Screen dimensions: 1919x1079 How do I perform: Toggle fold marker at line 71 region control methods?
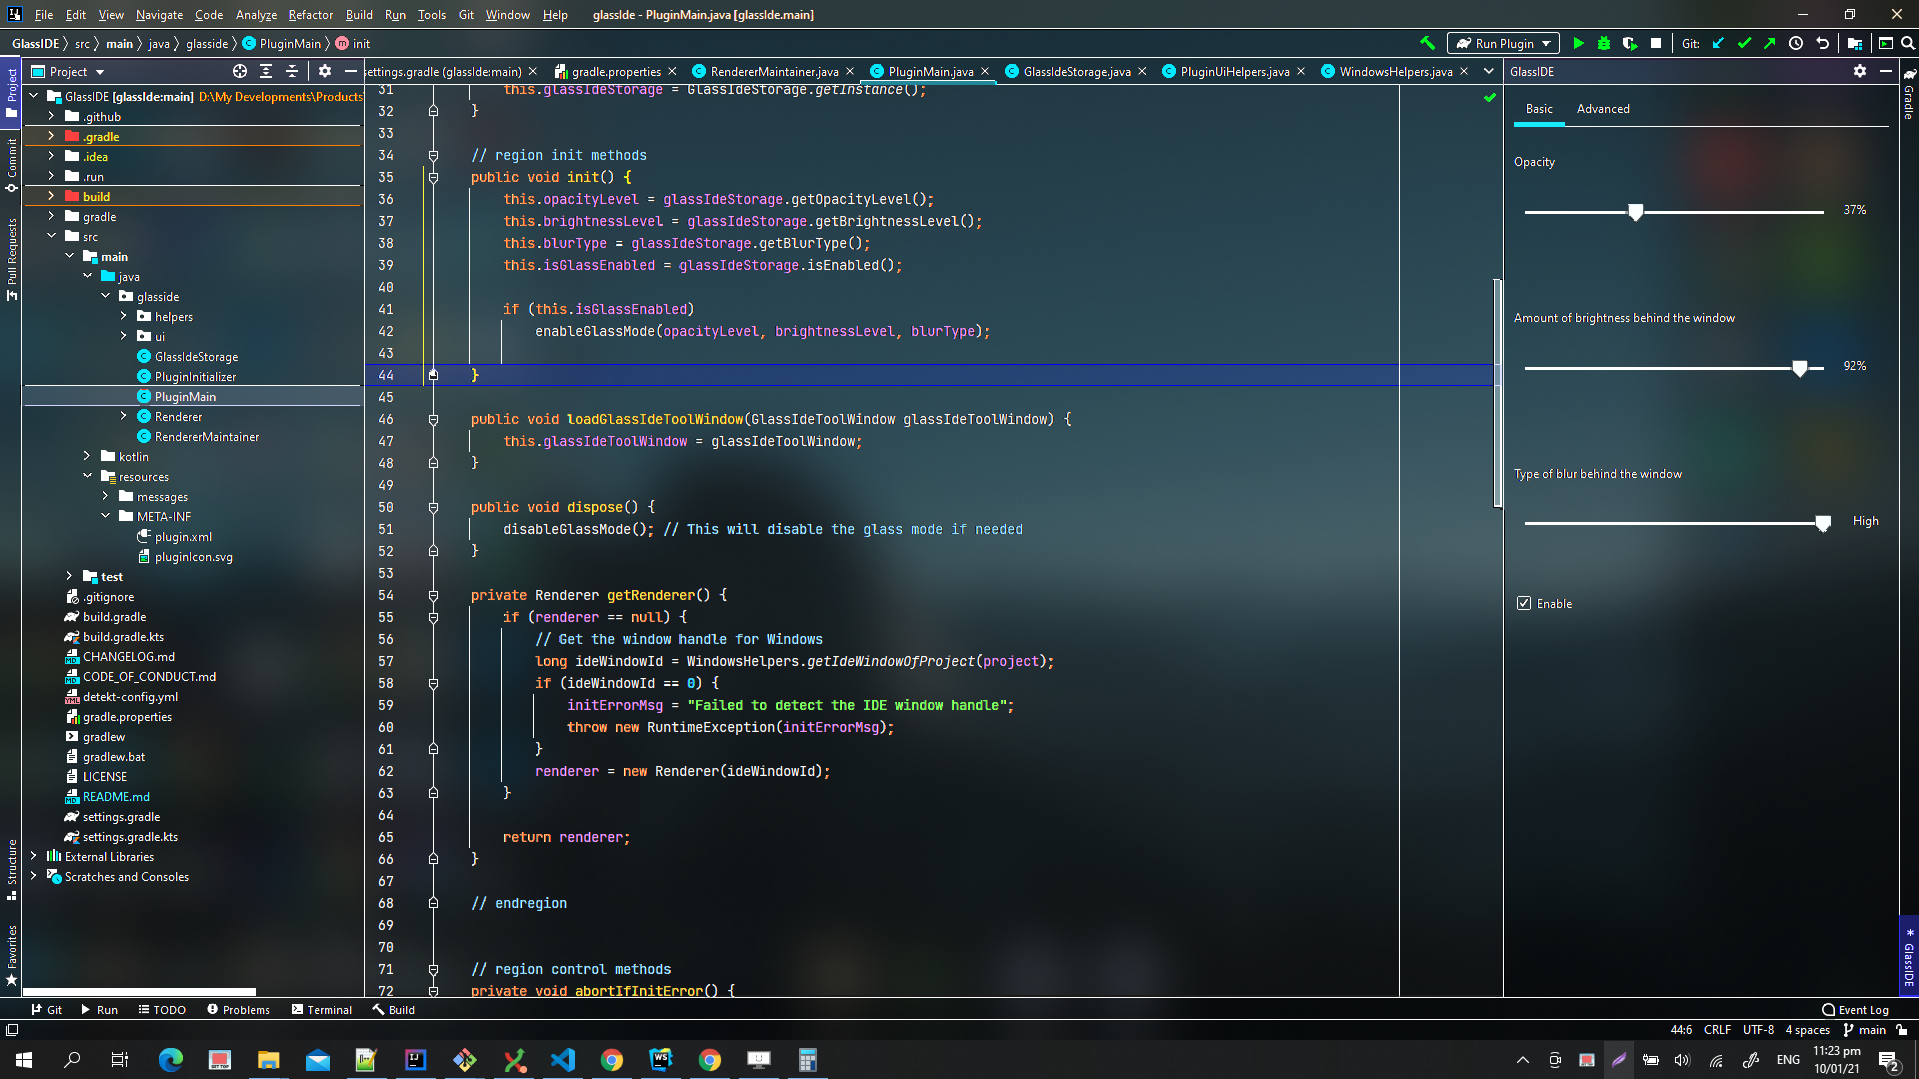pyautogui.click(x=433, y=969)
